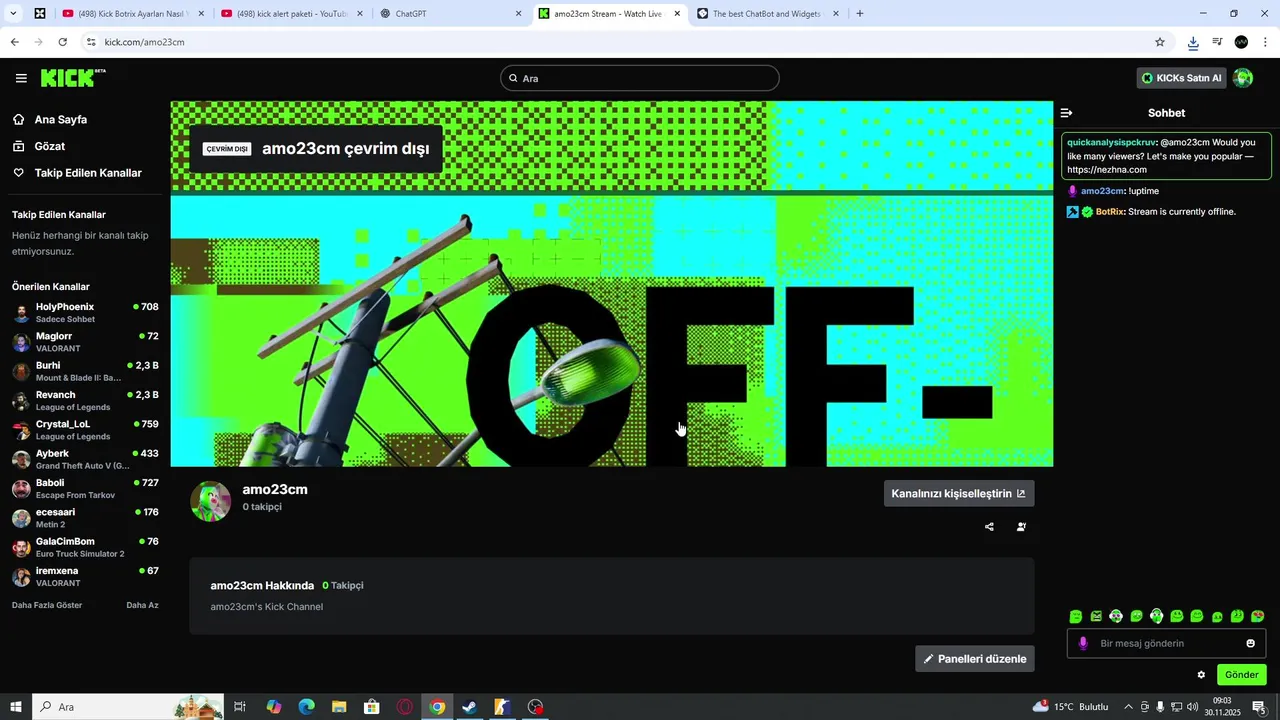Click the Ara search field on Kick
Viewport: 1280px width, 720px height.
pos(640,78)
